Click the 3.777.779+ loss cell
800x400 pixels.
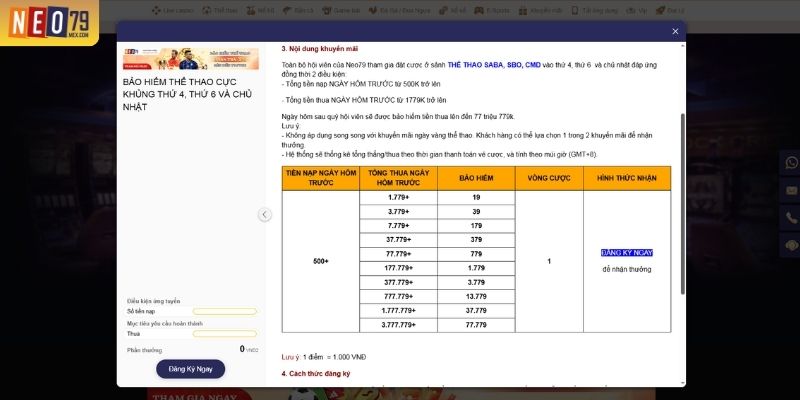[x=398, y=325]
